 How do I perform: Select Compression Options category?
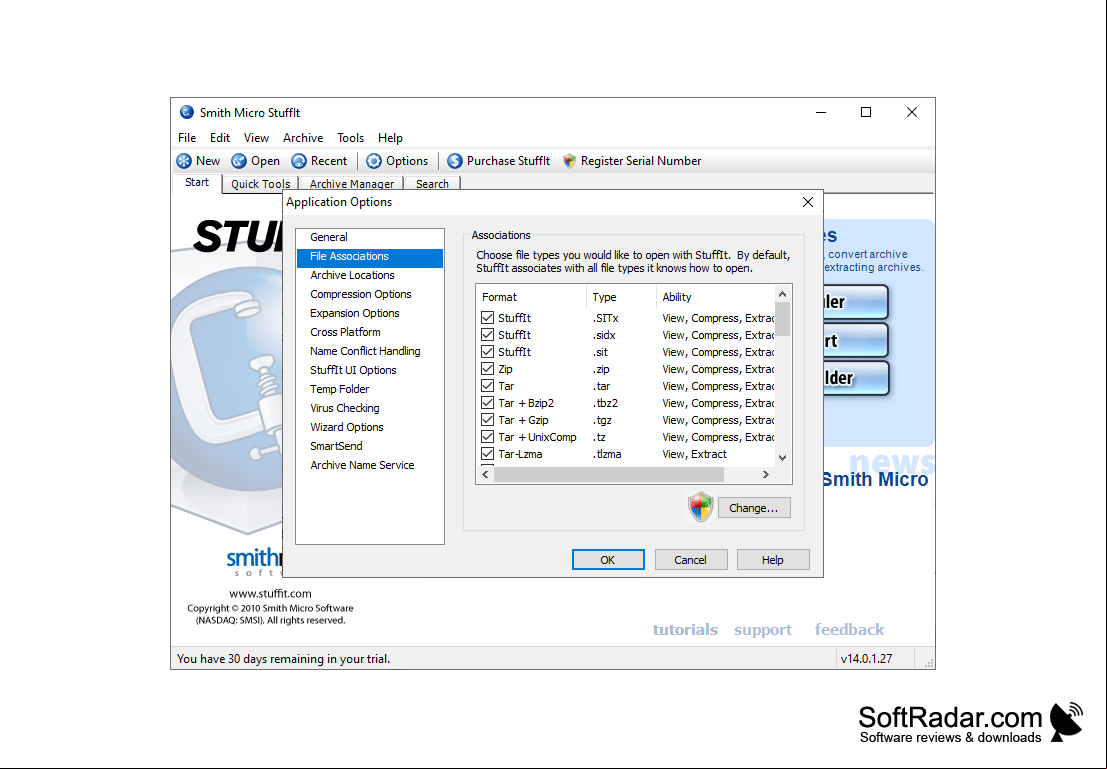[x=370, y=294]
